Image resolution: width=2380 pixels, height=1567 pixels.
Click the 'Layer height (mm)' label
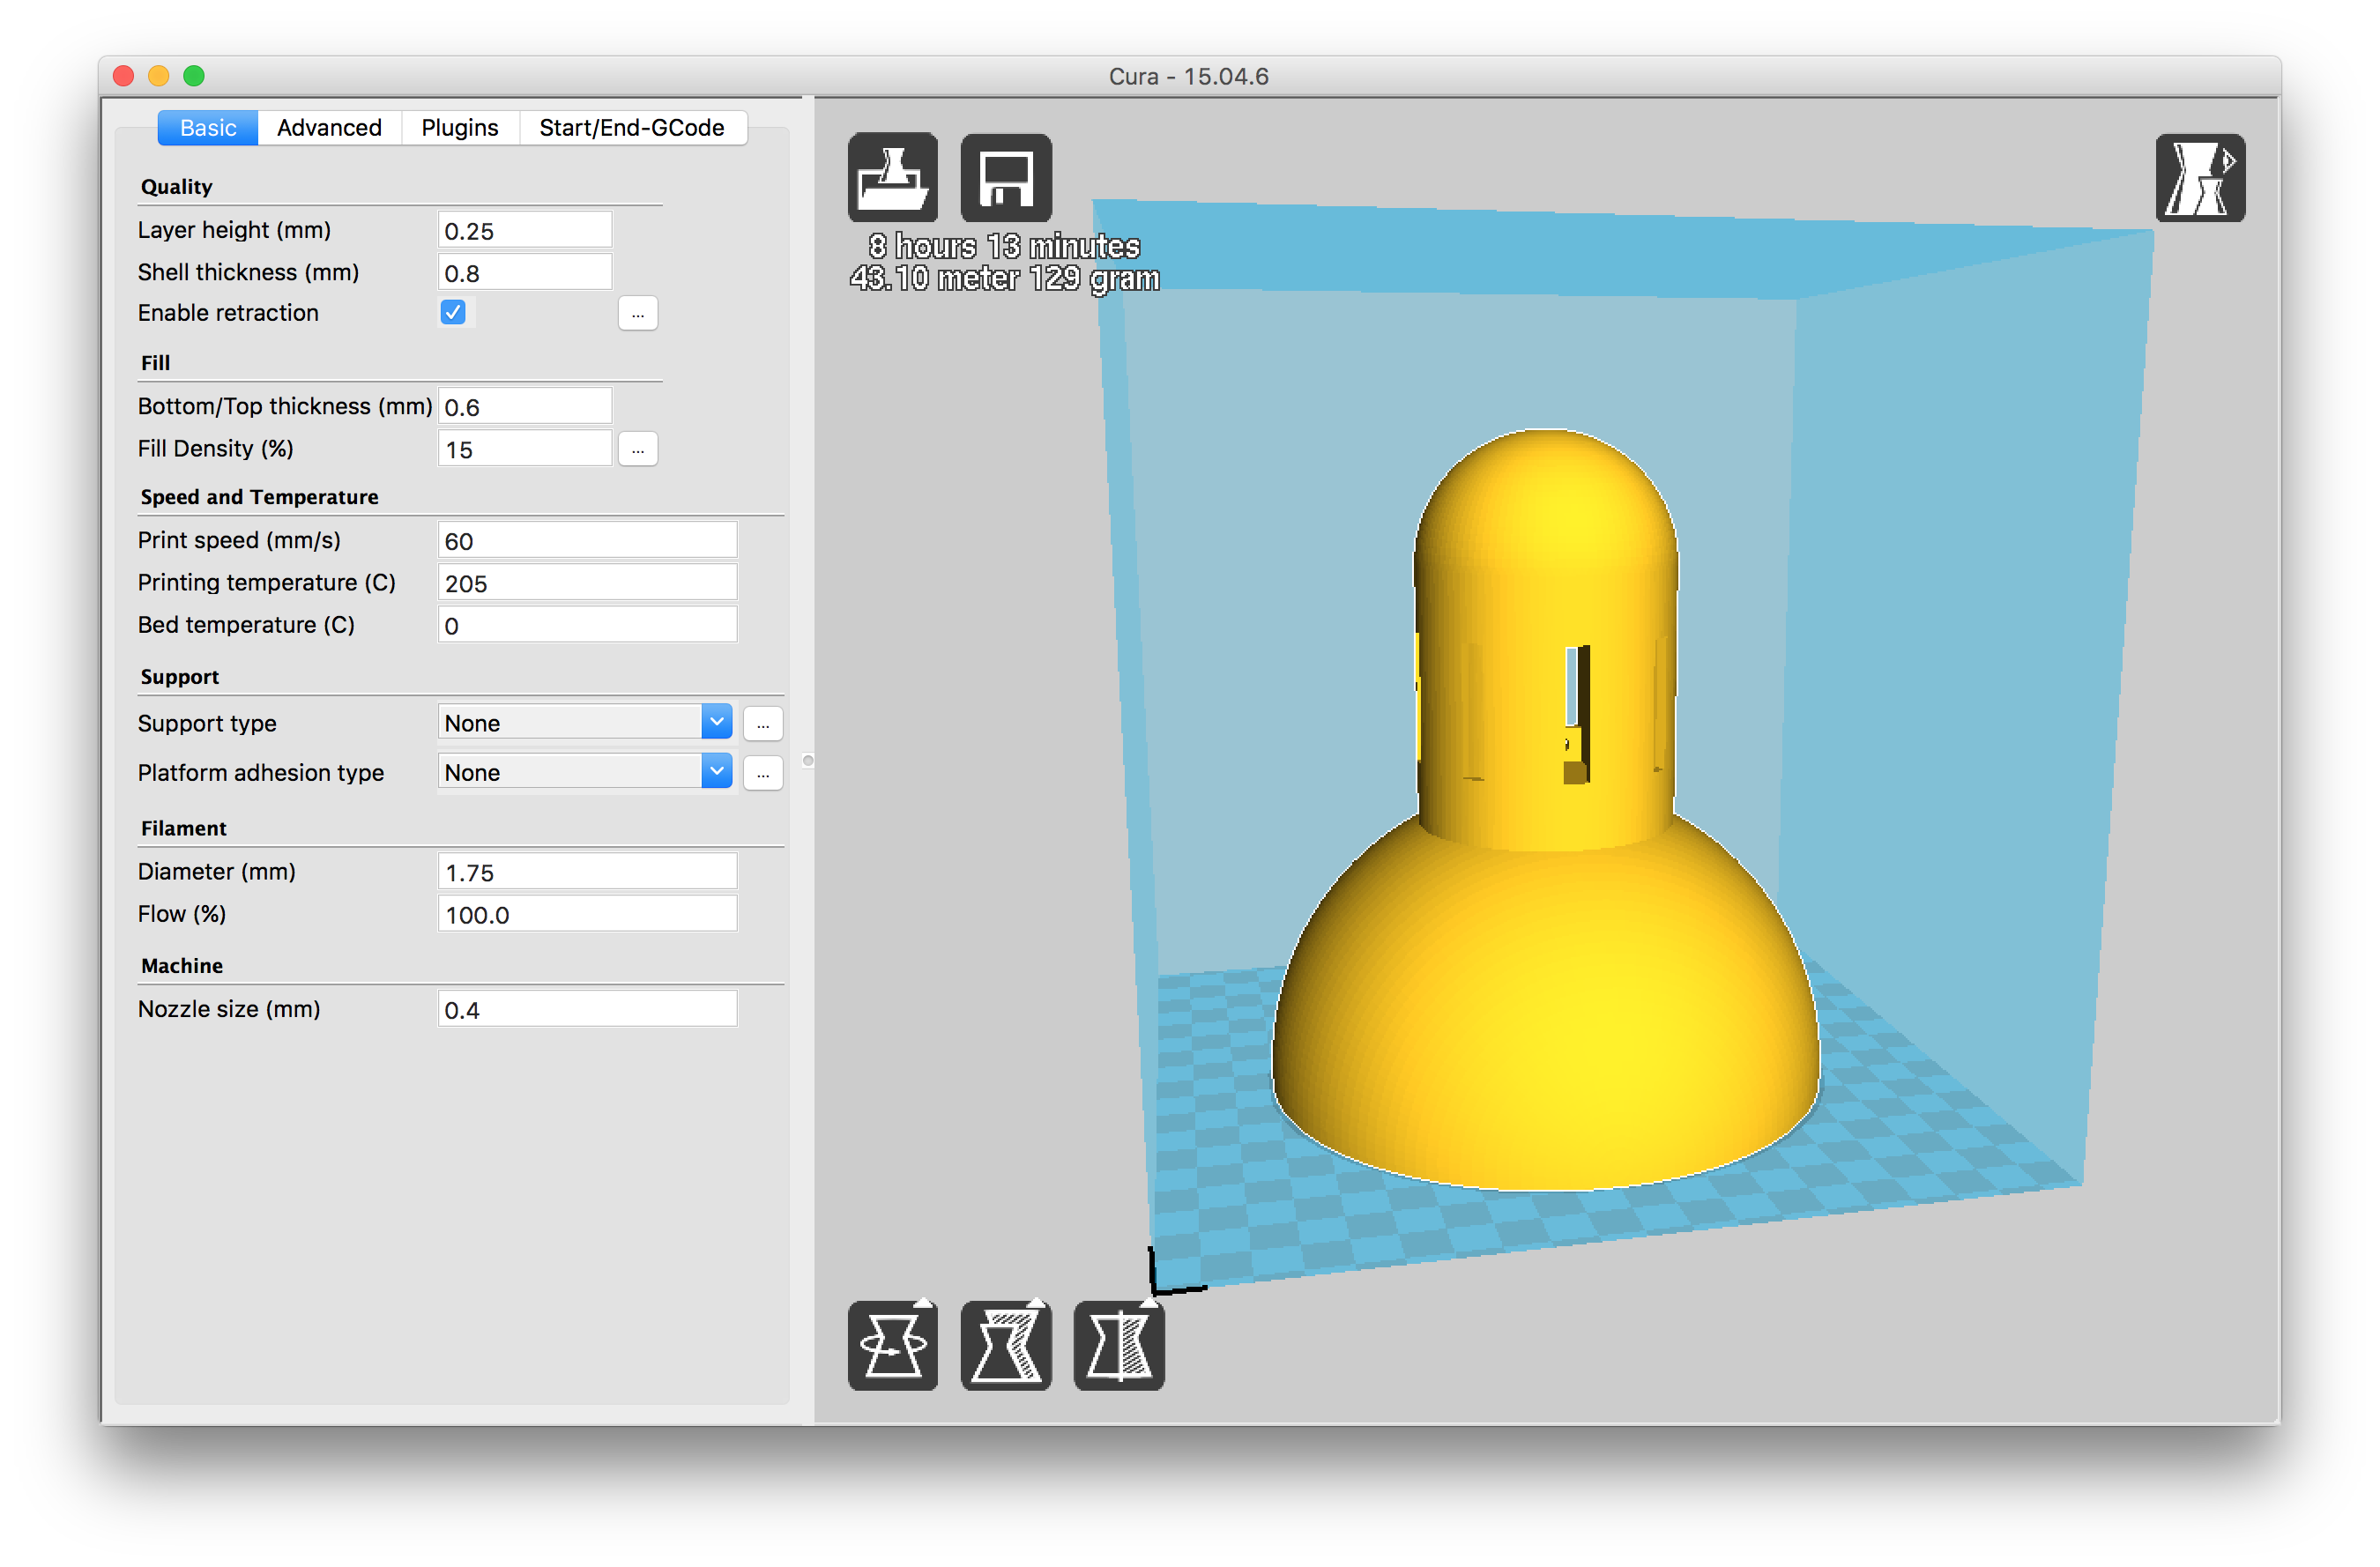(234, 230)
